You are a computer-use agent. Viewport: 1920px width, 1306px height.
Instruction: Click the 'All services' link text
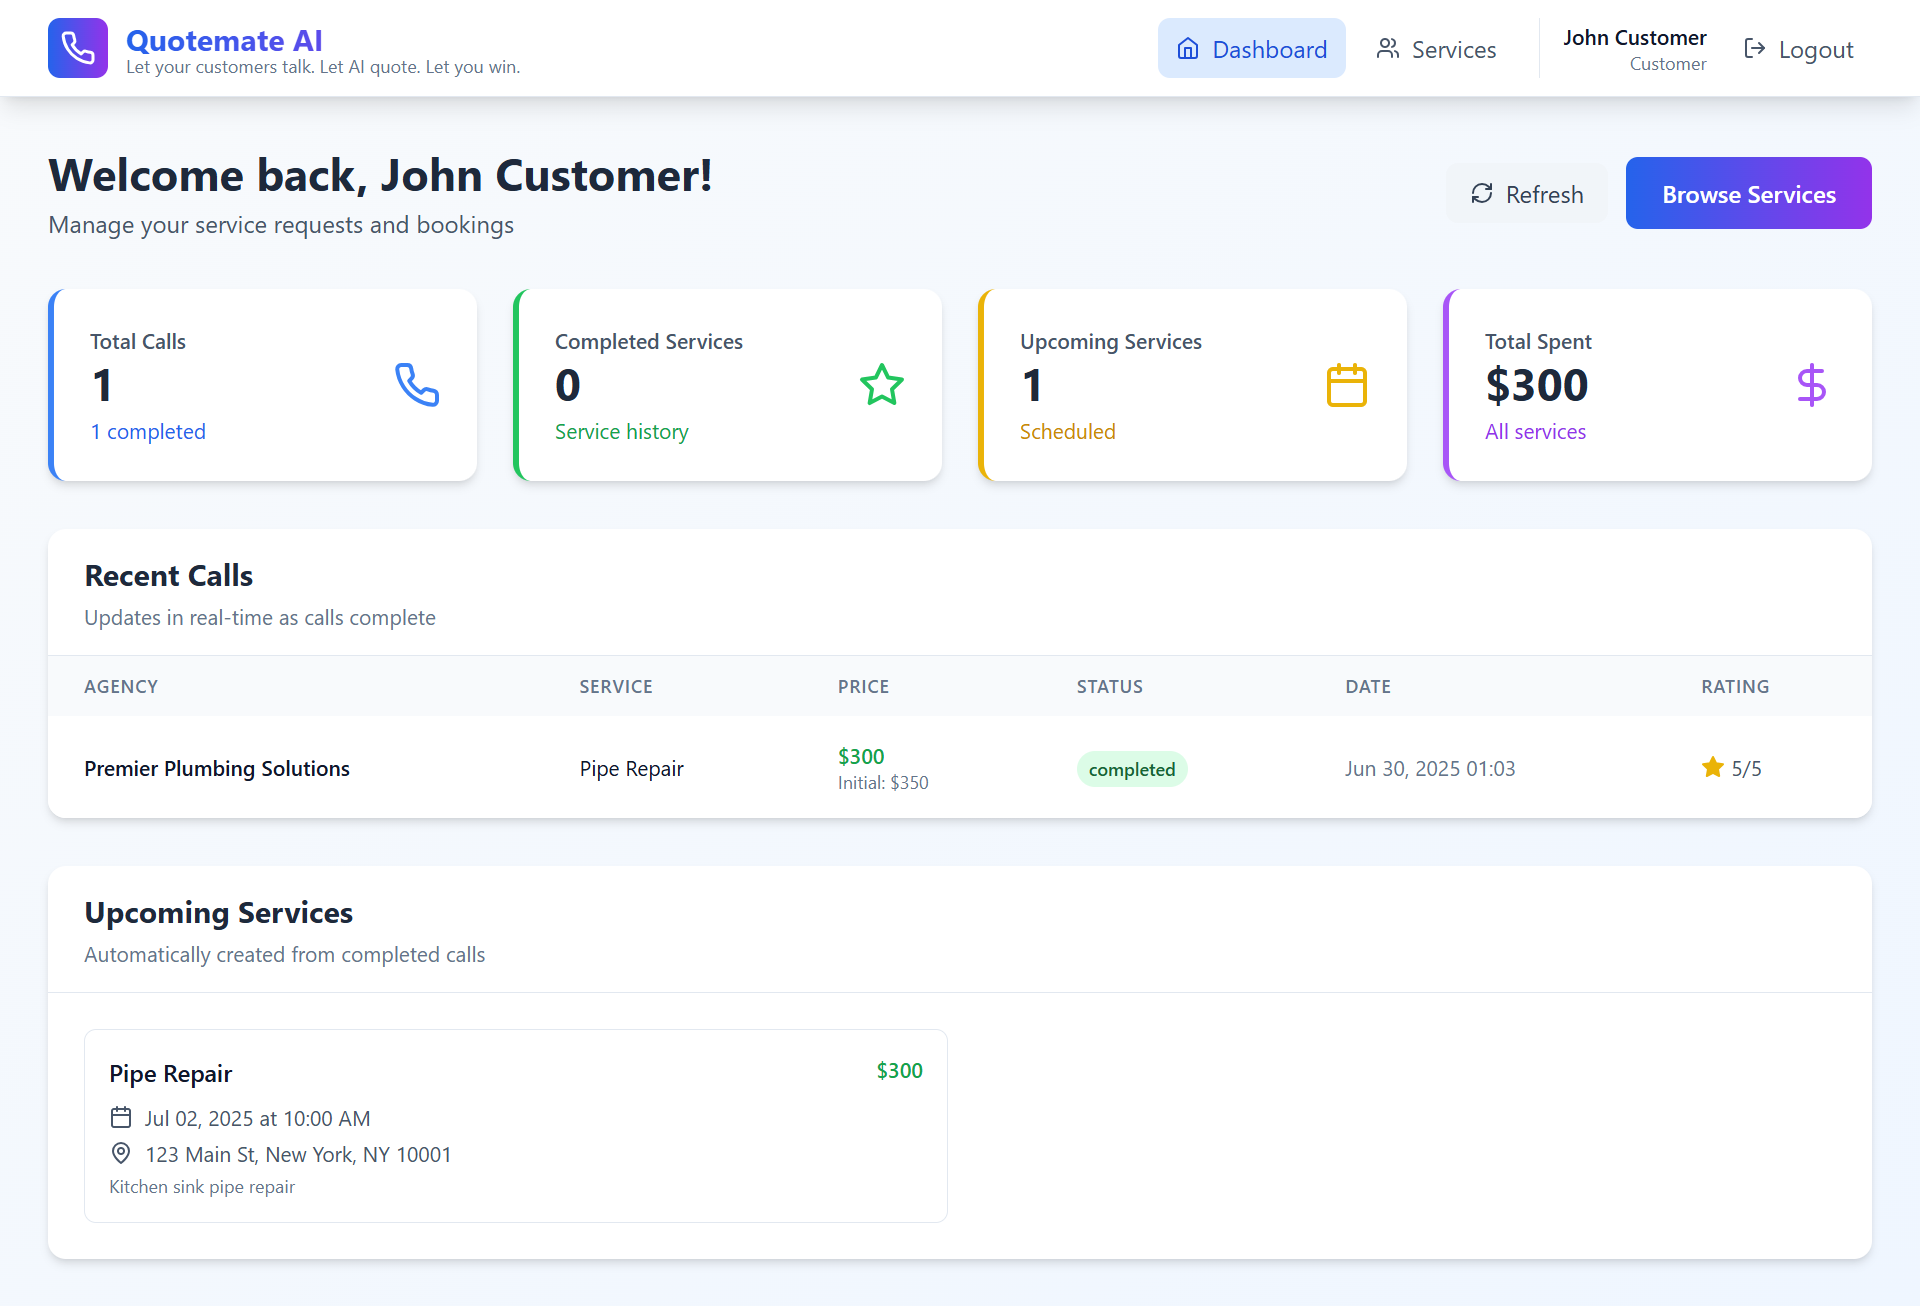point(1535,432)
